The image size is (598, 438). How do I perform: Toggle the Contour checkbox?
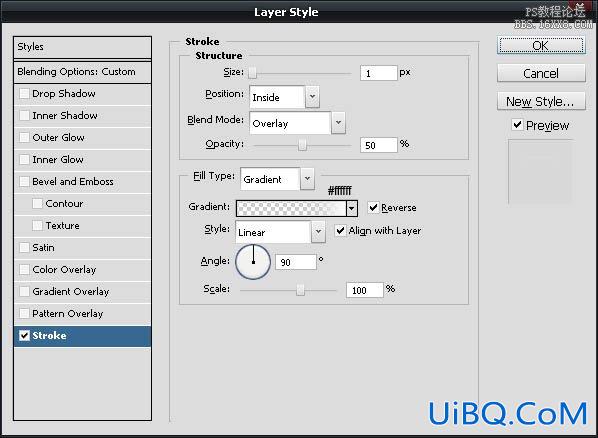(x=37, y=203)
